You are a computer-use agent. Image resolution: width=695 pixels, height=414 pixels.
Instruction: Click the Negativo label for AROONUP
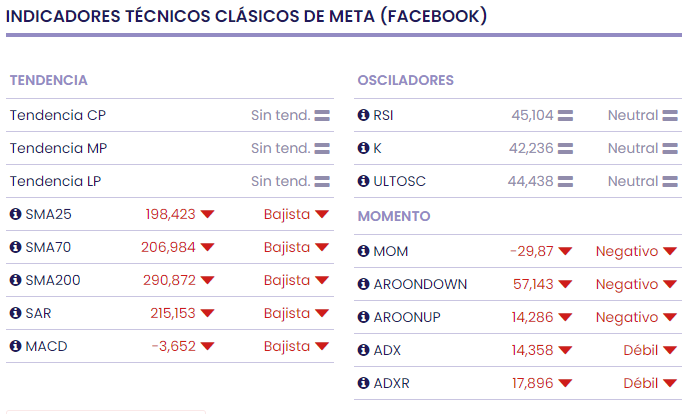pyautogui.click(x=627, y=317)
